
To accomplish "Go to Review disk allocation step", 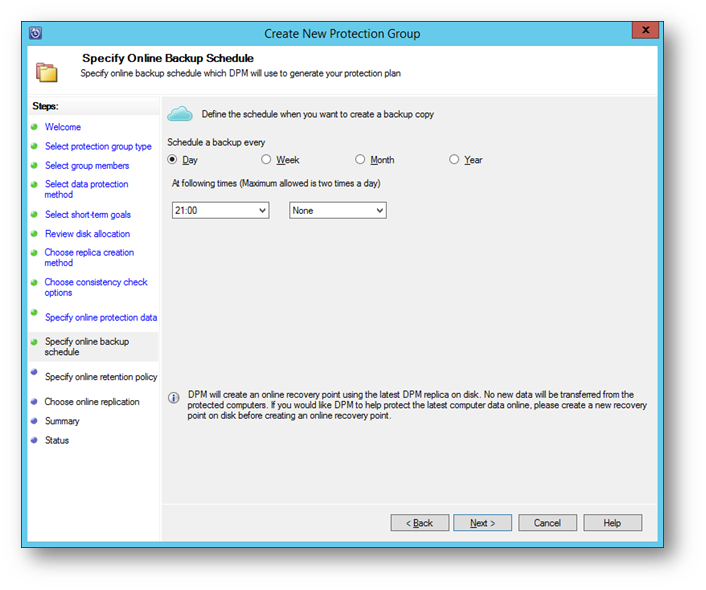I will click(87, 234).
